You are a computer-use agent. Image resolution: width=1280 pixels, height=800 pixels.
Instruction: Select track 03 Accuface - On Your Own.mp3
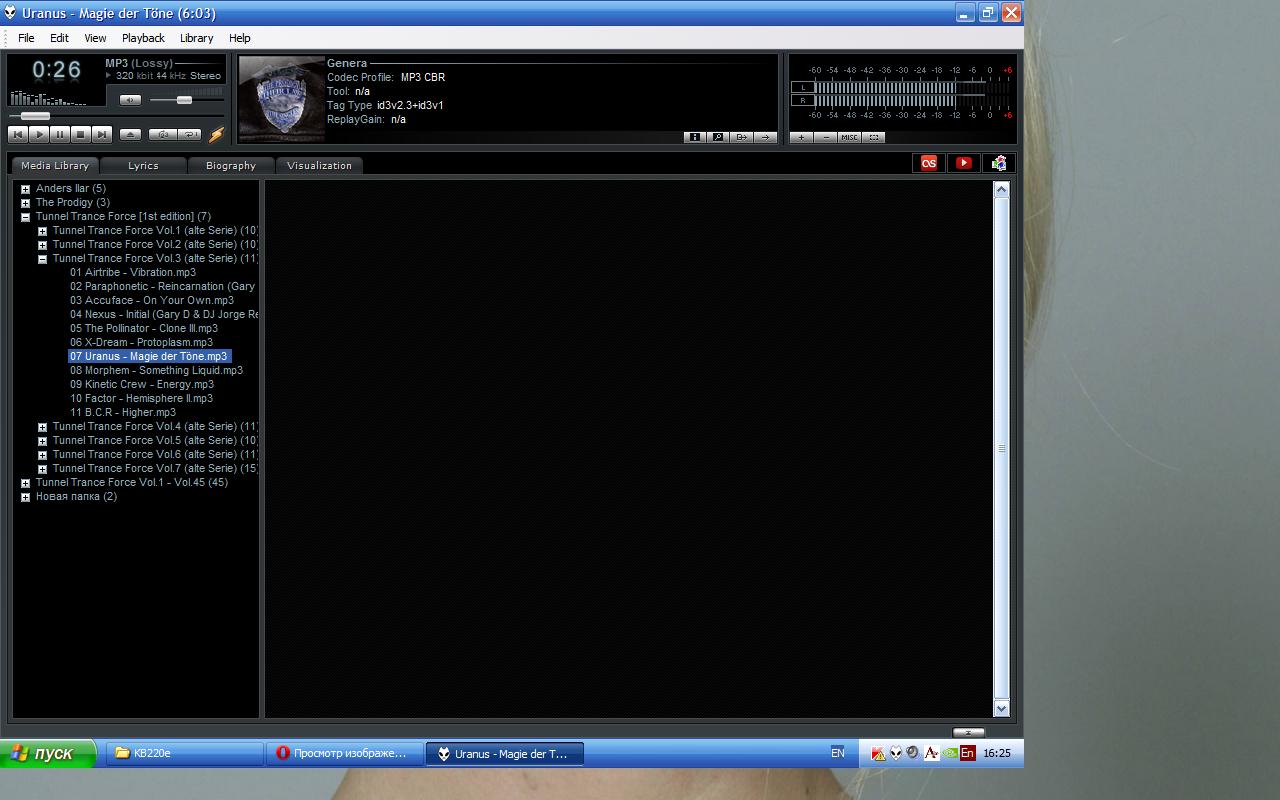(x=152, y=300)
